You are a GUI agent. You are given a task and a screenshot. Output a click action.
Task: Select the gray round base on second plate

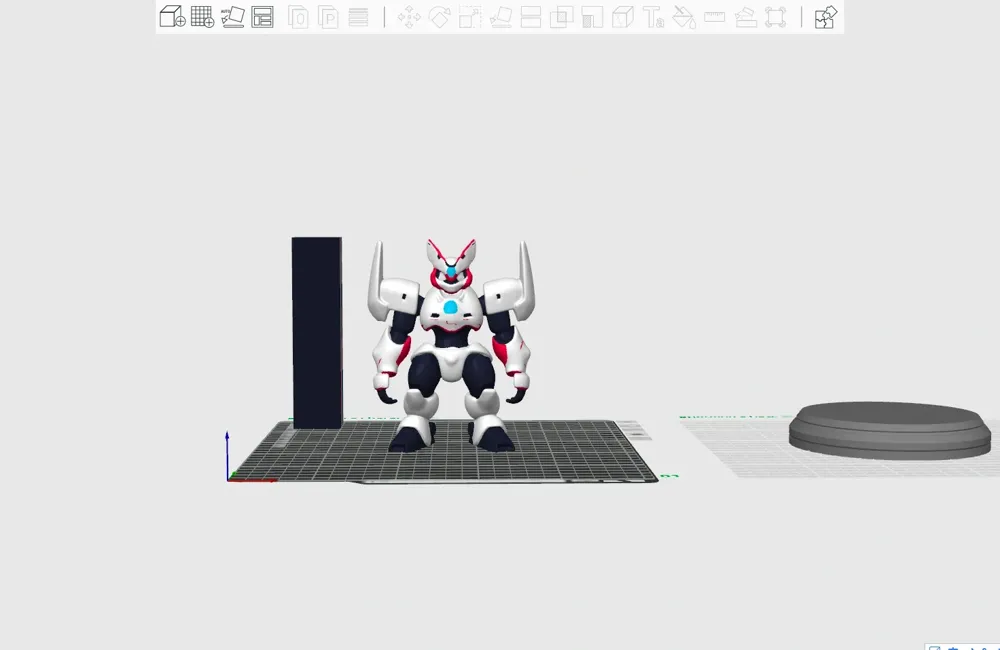pyautogui.click(x=890, y=430)
